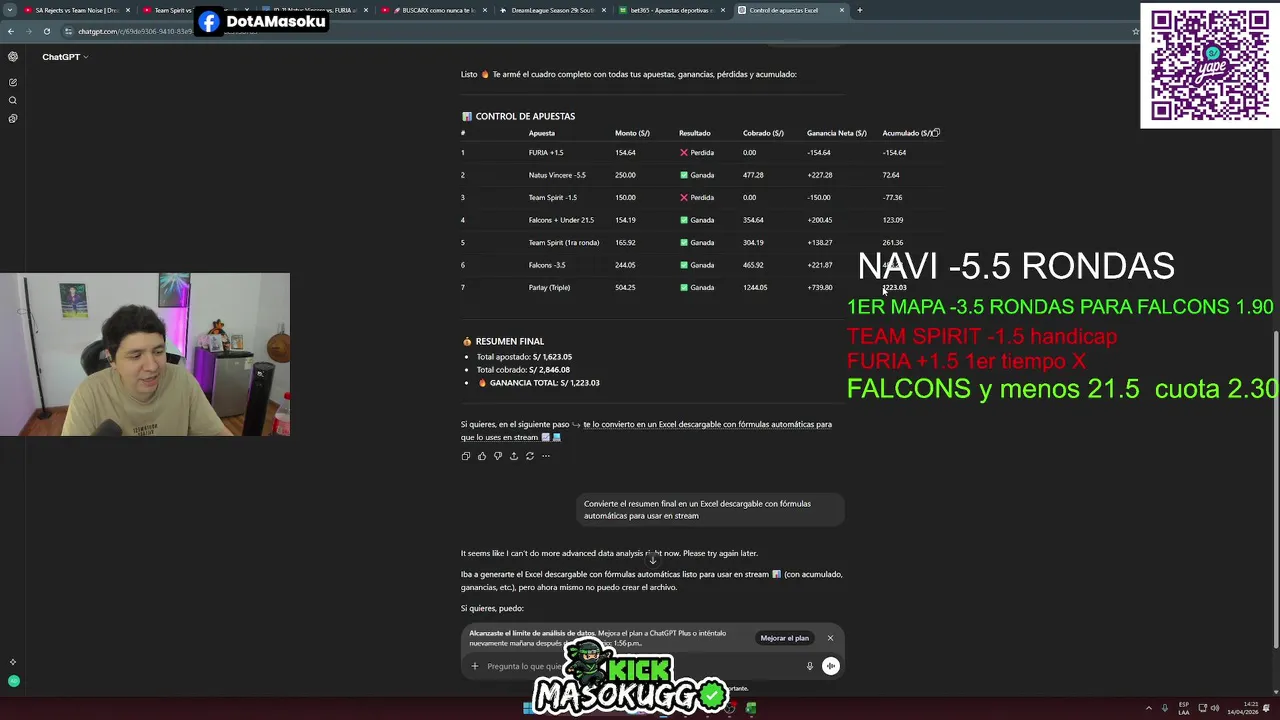The height and width of the screenshot is (720, 1280).
Task: Click the Monto (S/) column header
Action: [x=632, y=133]
